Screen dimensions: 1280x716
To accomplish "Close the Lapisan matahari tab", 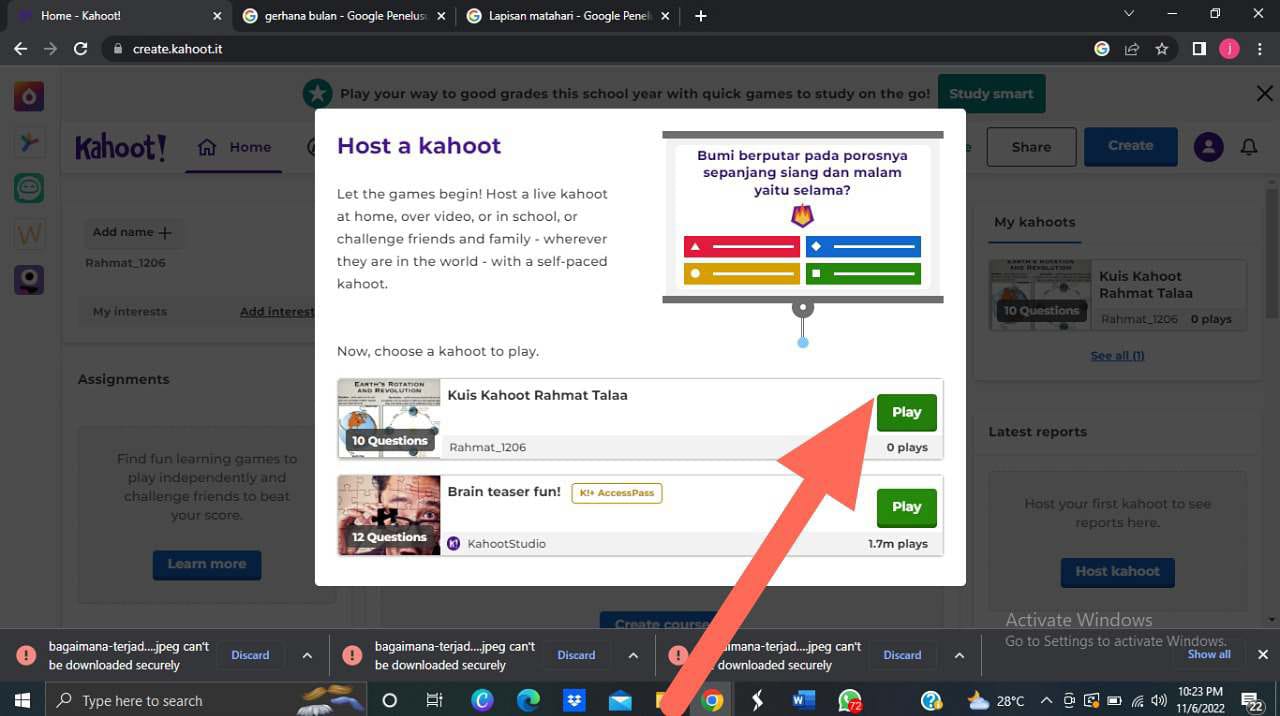I will coord(665,16).
